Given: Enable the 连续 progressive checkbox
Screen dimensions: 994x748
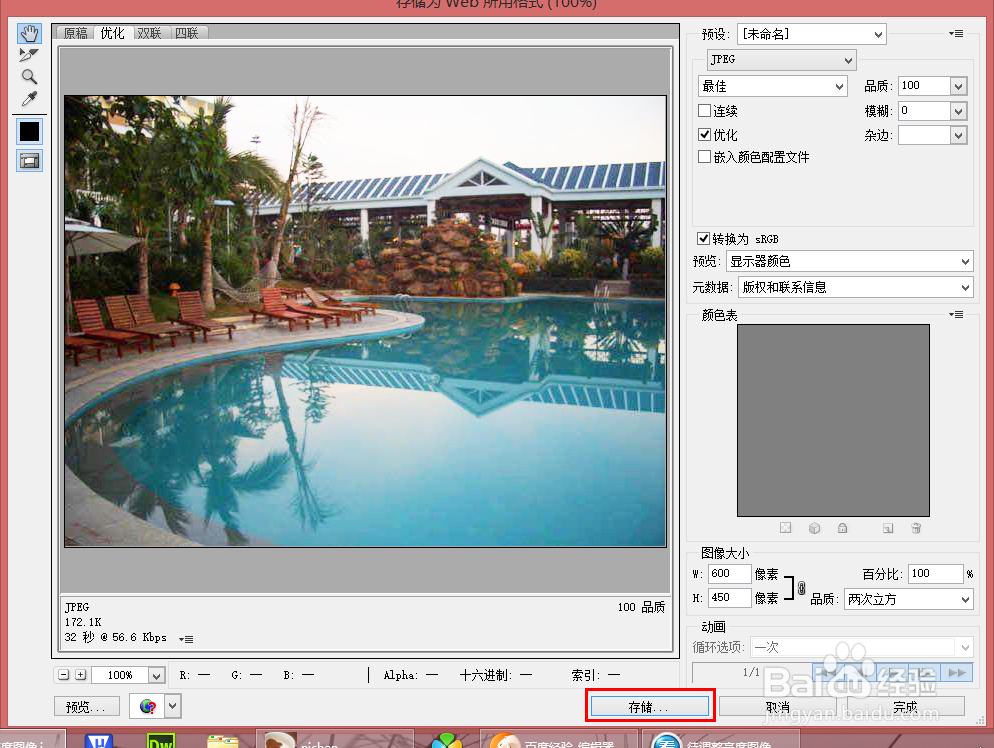Looking at the screenshot, I should (704, 111).
